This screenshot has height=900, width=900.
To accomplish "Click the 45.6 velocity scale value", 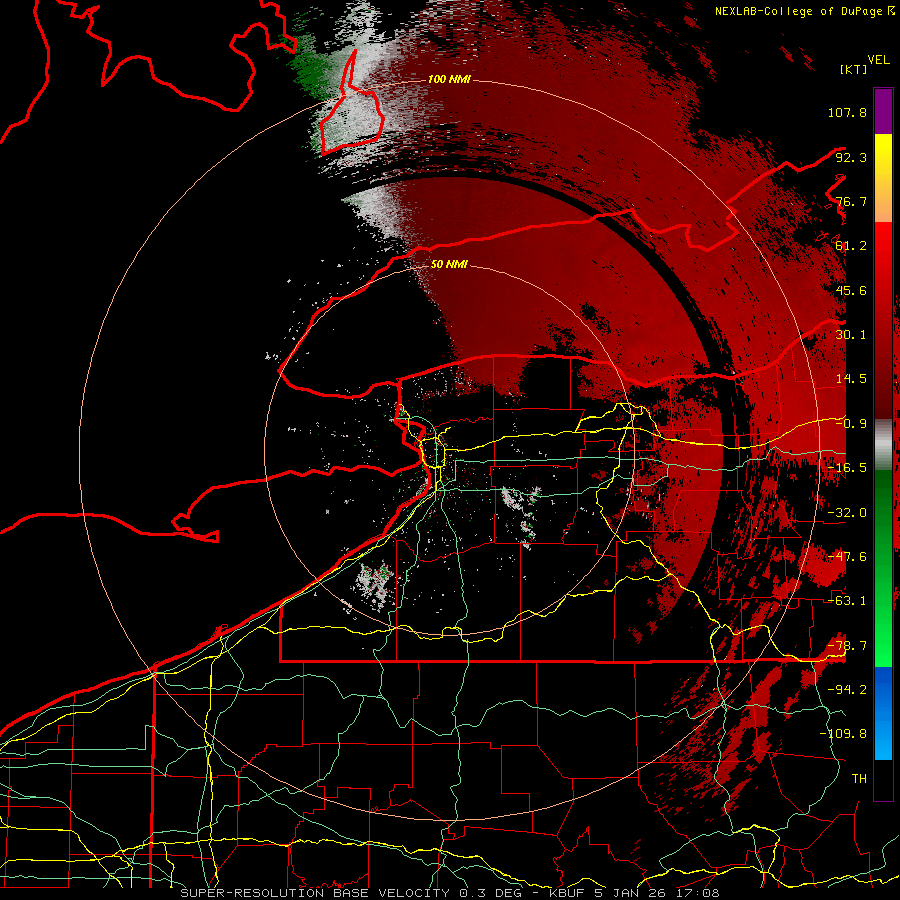I will pos(851,290).
